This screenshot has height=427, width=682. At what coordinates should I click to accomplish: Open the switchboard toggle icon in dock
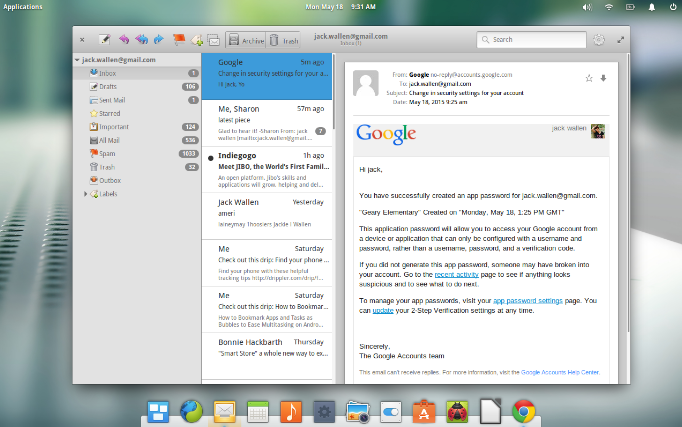(391, 412)
